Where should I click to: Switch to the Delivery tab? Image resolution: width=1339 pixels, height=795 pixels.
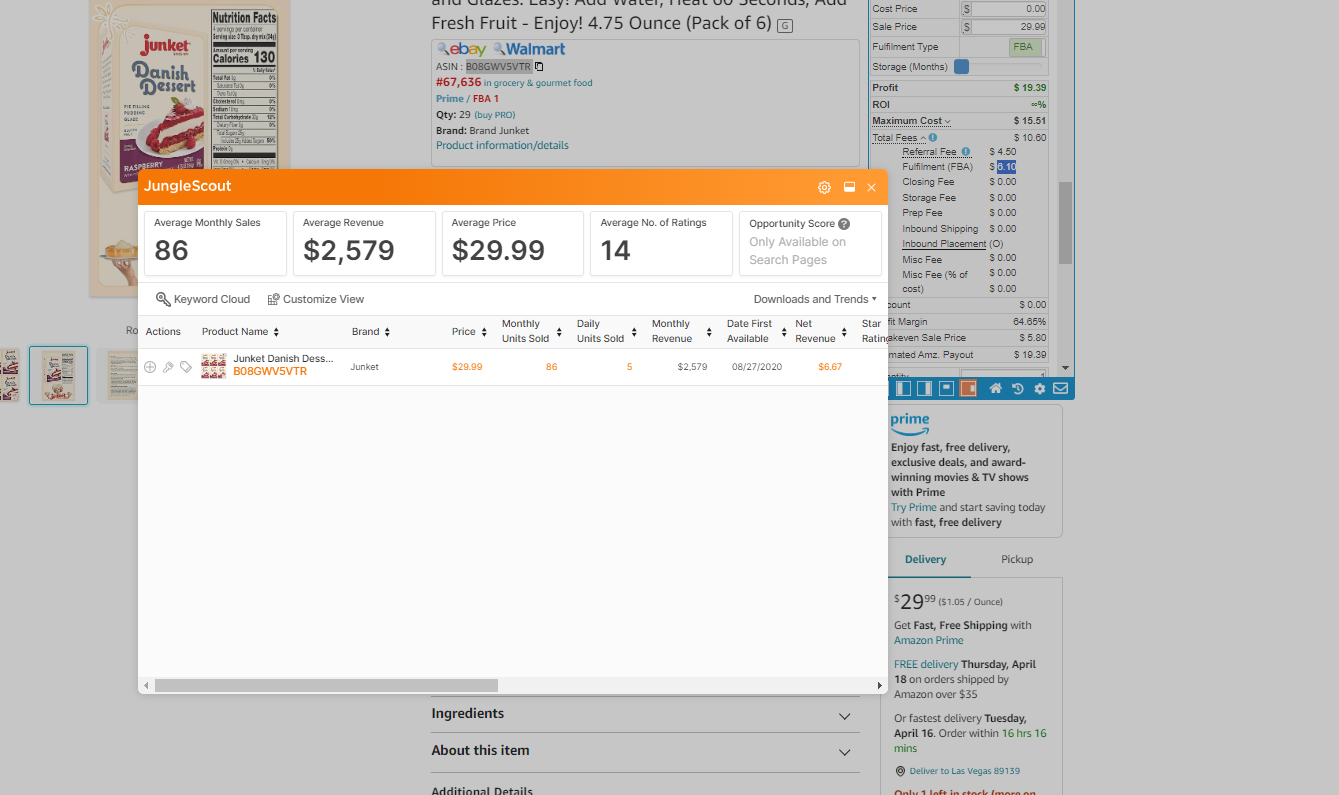(x=925, y=559)
